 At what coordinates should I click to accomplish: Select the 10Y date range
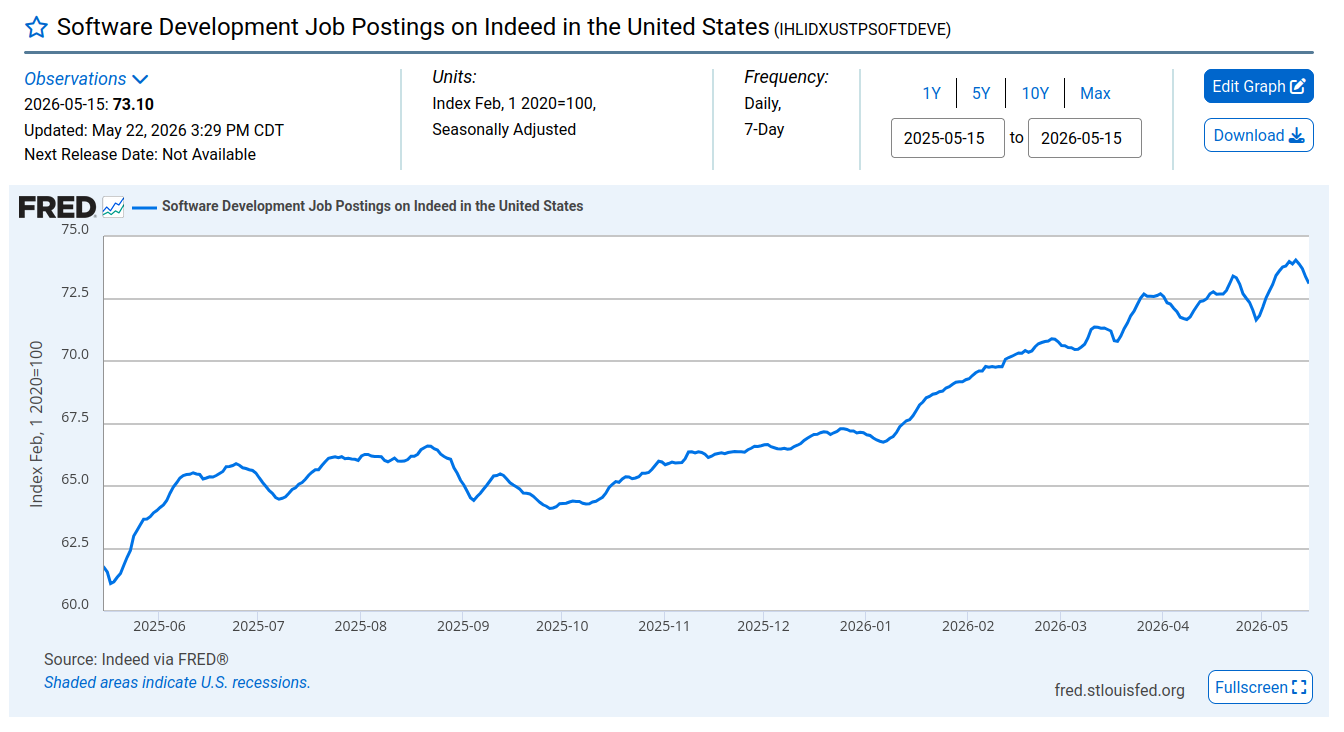(x=1035, y=93)
